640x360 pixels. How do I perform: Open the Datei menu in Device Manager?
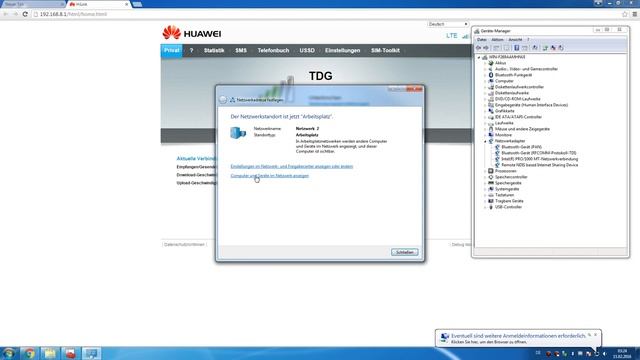(x=482, y=40)
